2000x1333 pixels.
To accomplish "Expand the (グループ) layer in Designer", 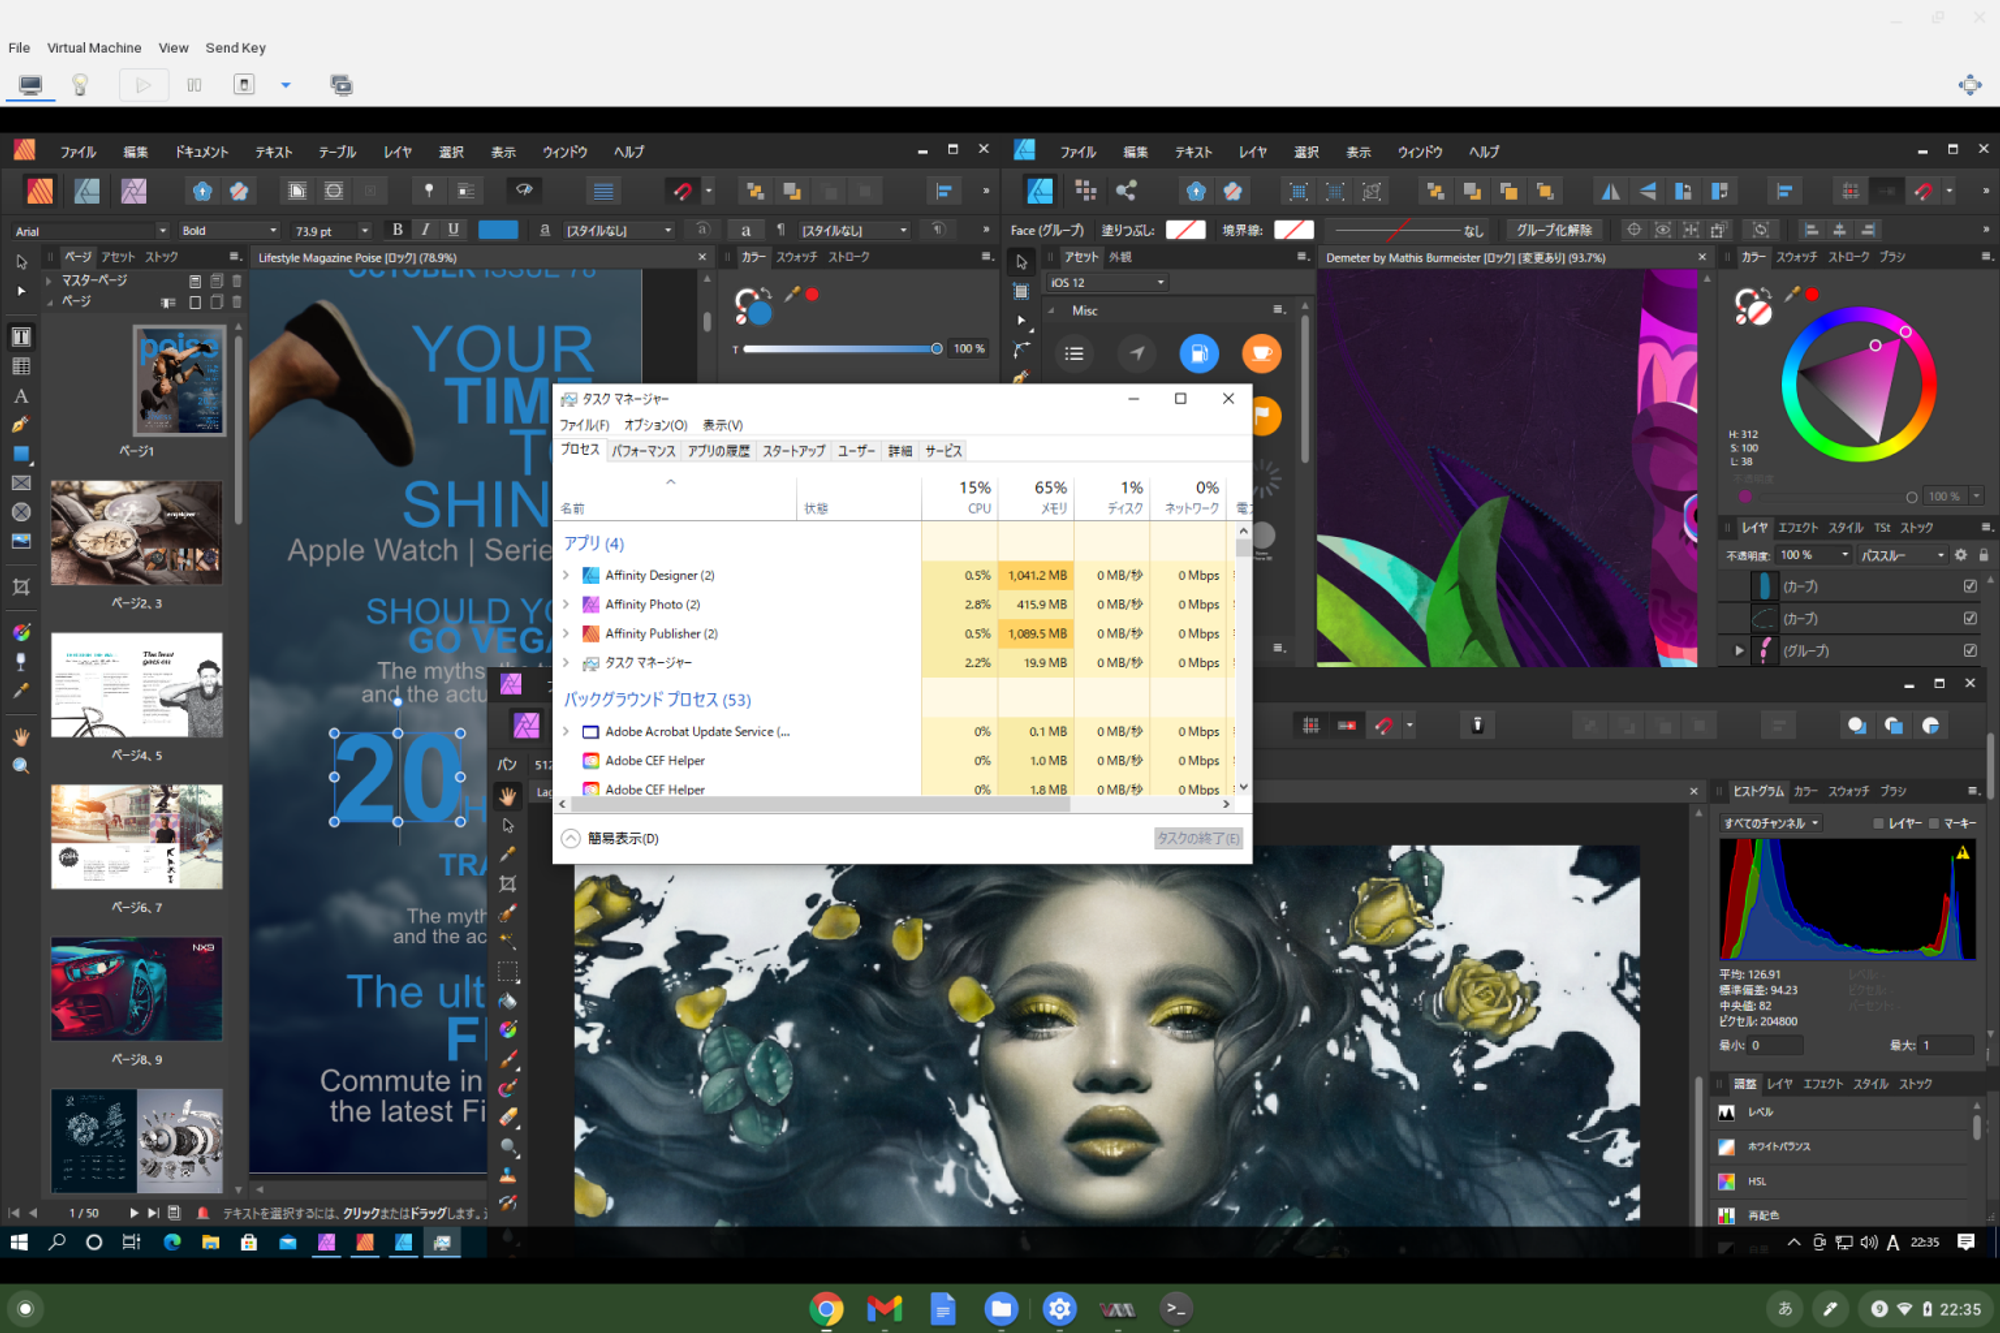I will point(1739,650).
